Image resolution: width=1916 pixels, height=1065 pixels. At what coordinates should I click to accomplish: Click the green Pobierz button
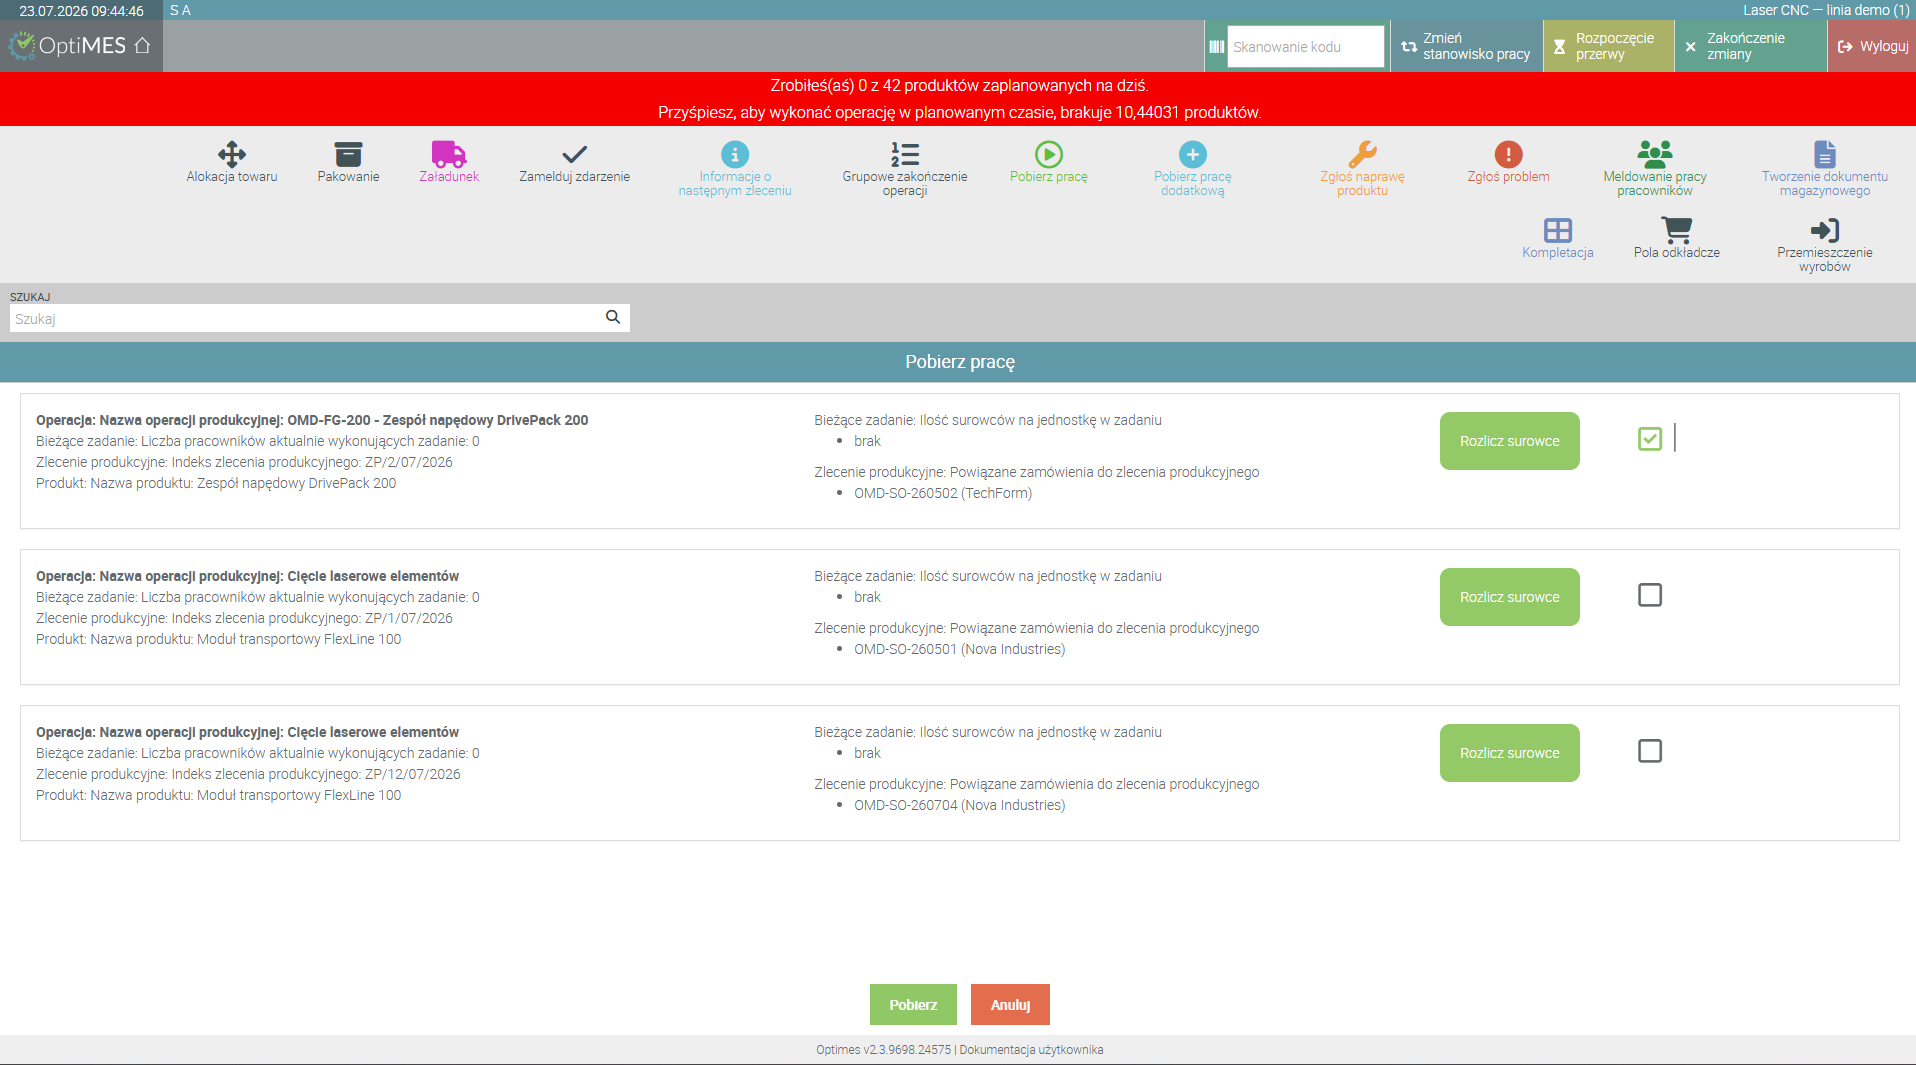point(913,1005)
